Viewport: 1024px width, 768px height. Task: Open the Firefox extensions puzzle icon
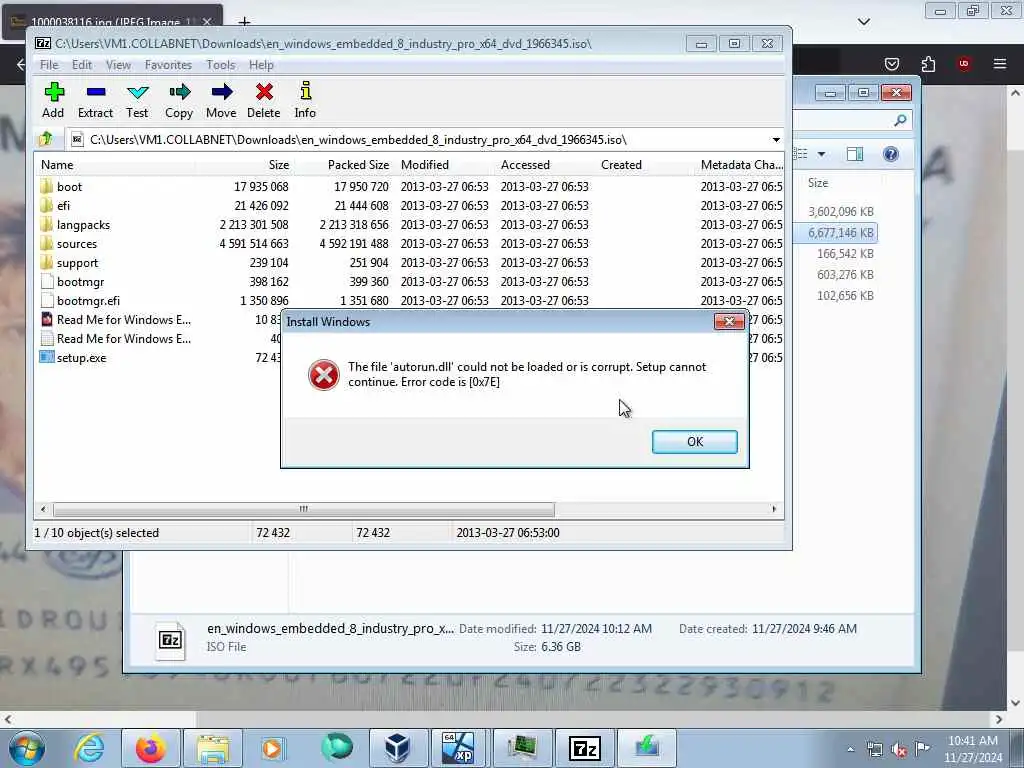pyautogui.click(x=928, y=63)
